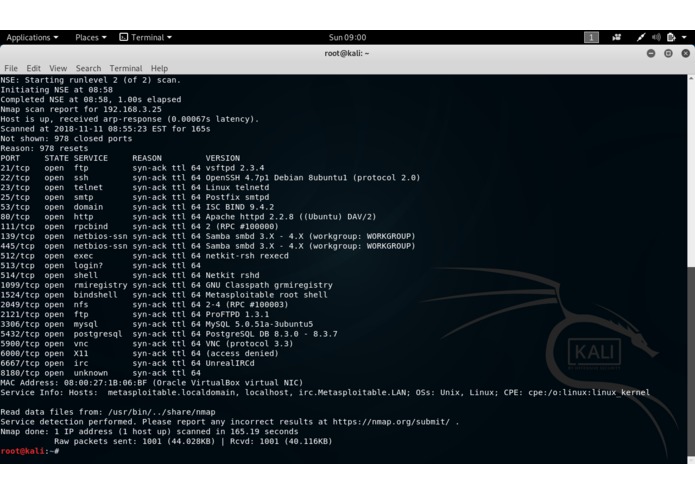Image resolution: width=695 pixels, height=494 pixels.
Task: Click 'VNC (protocol 3.3)' text
Action: [x=249, y=343]
